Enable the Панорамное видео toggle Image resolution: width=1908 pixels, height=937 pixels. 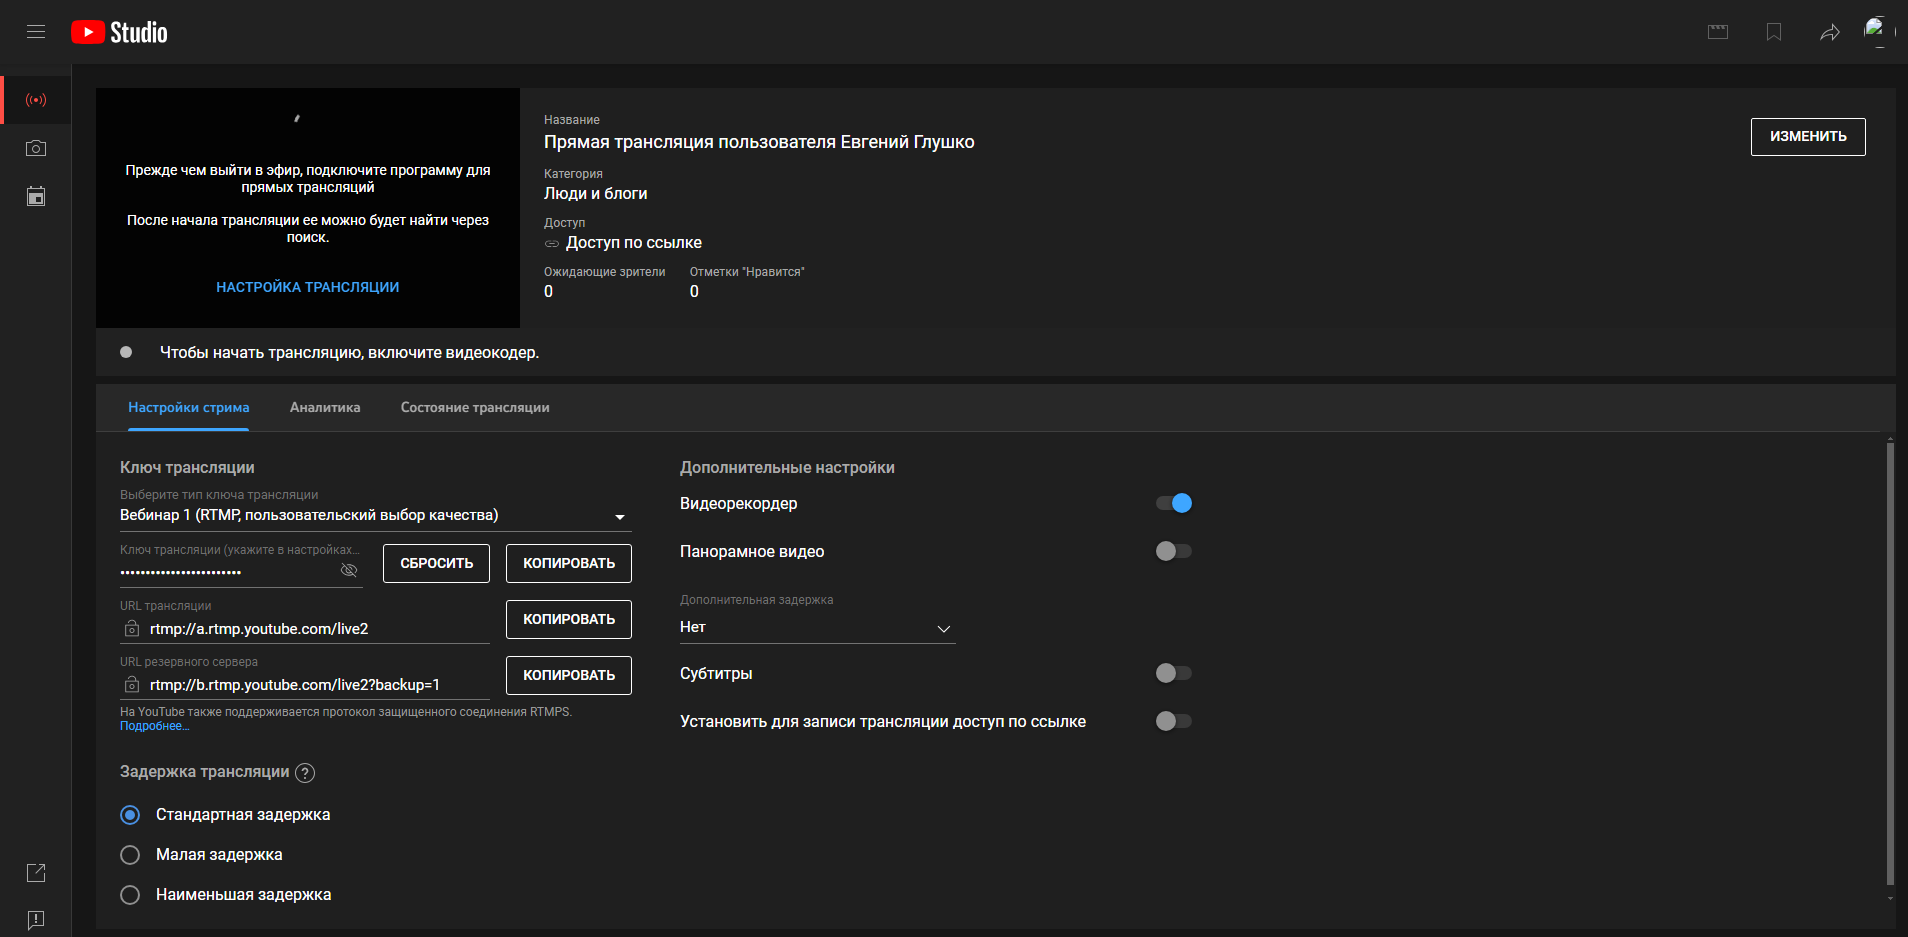point(1174,551)
